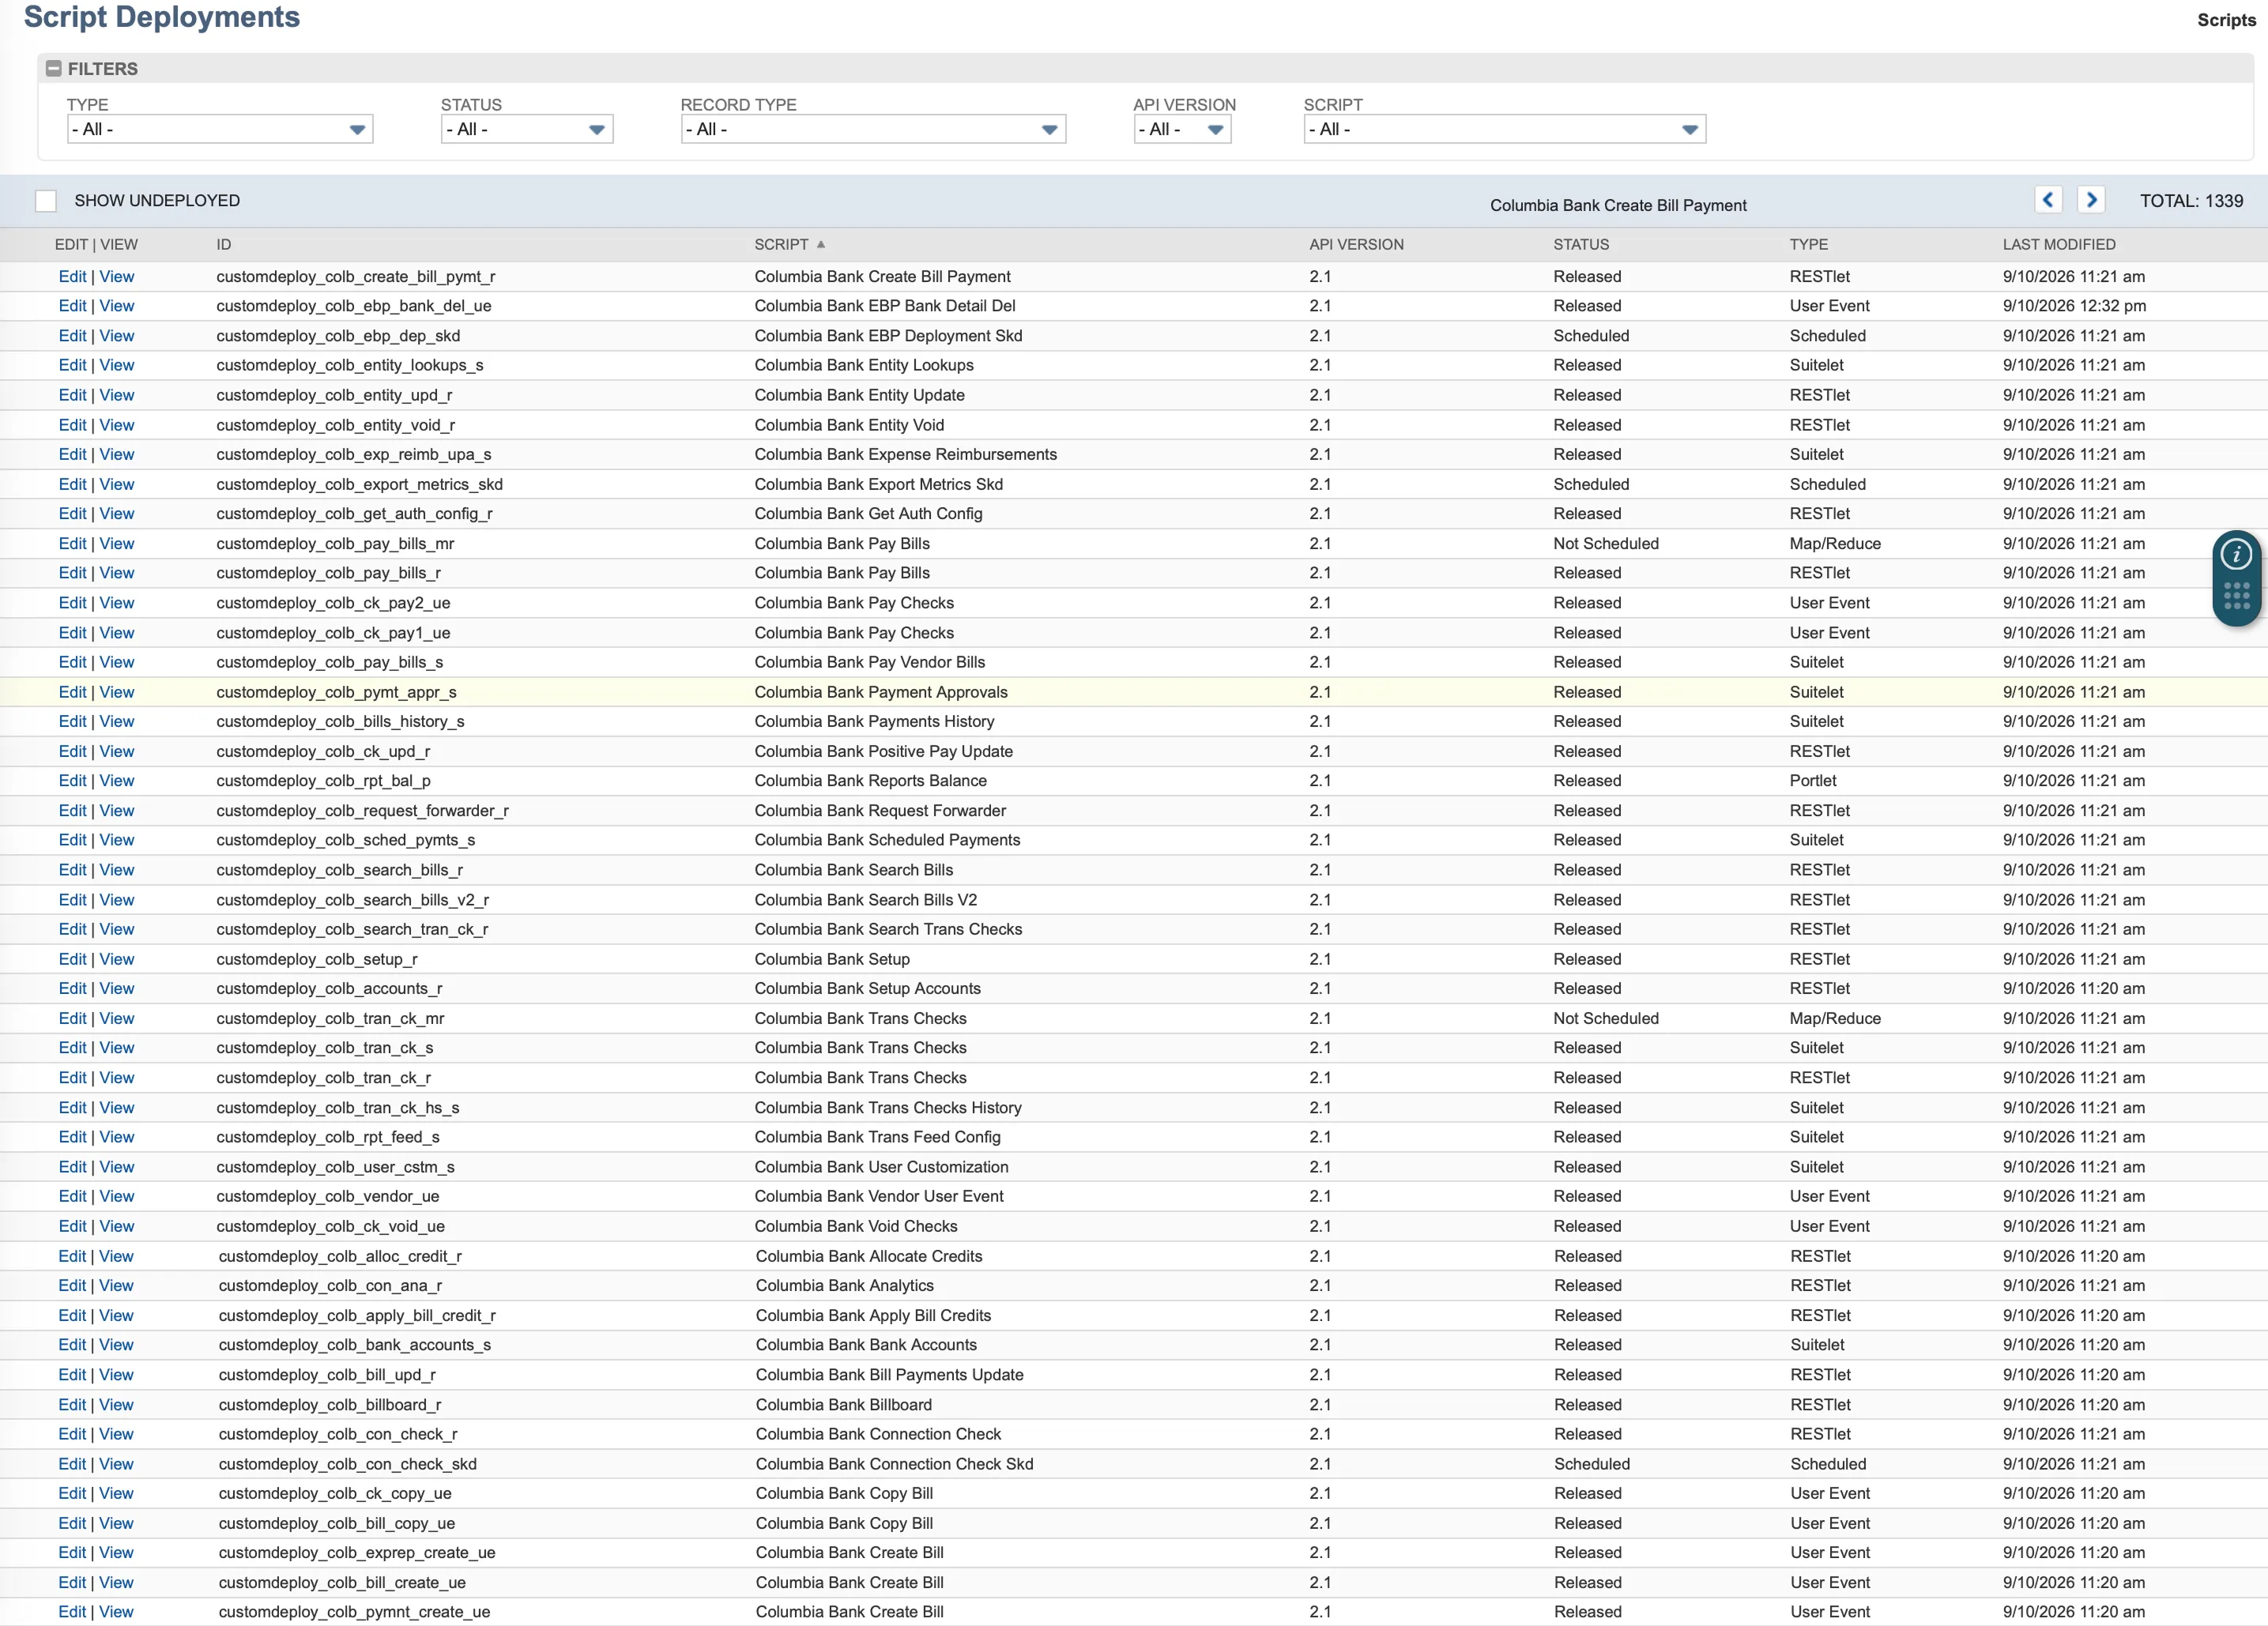Click Columbia Bank Reports Balance script name
The image size is (2268, 1626).
point(870,781)
